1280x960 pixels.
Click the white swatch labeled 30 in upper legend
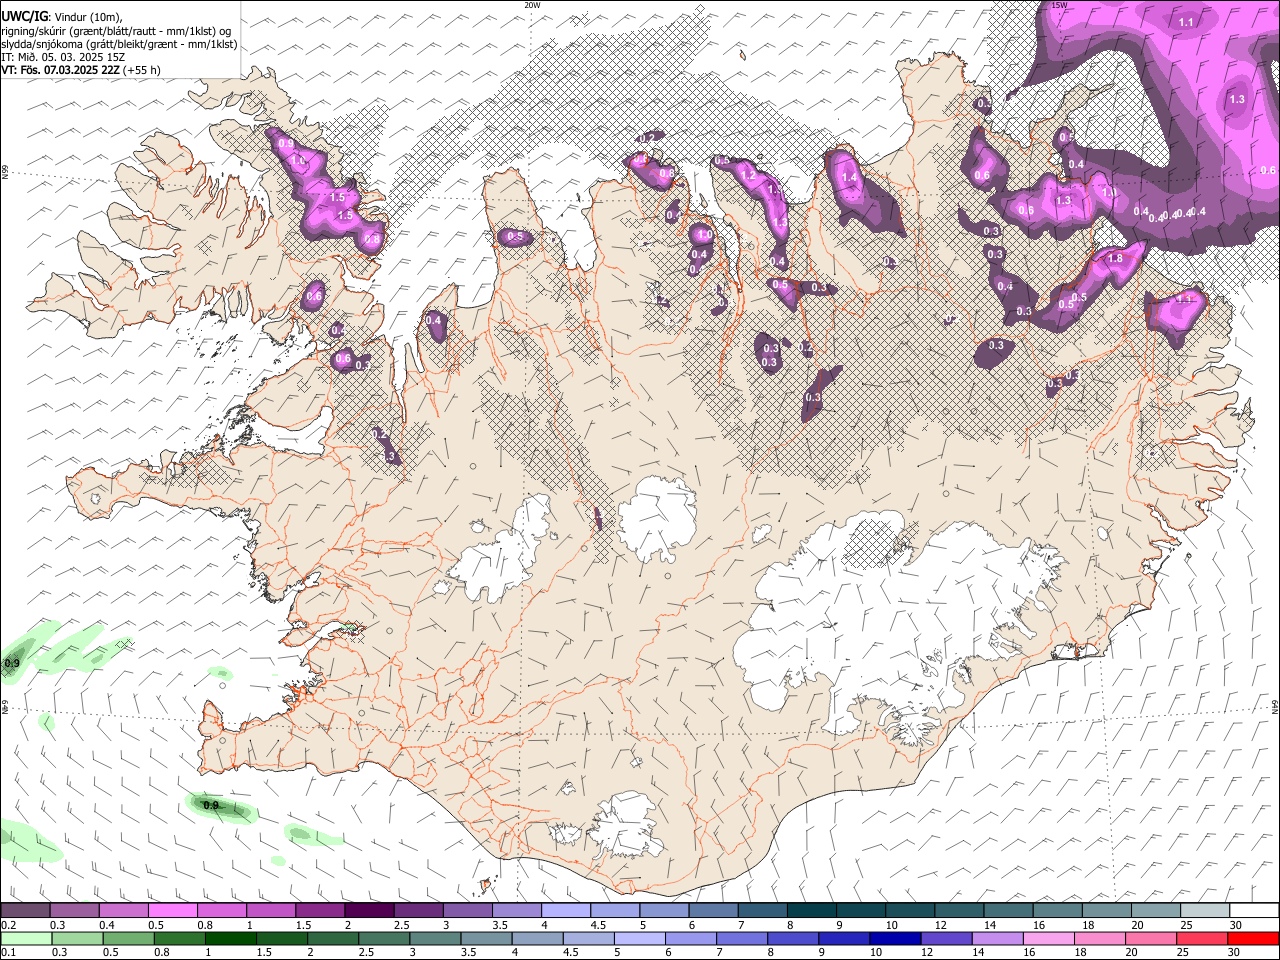coord(1254,911)
